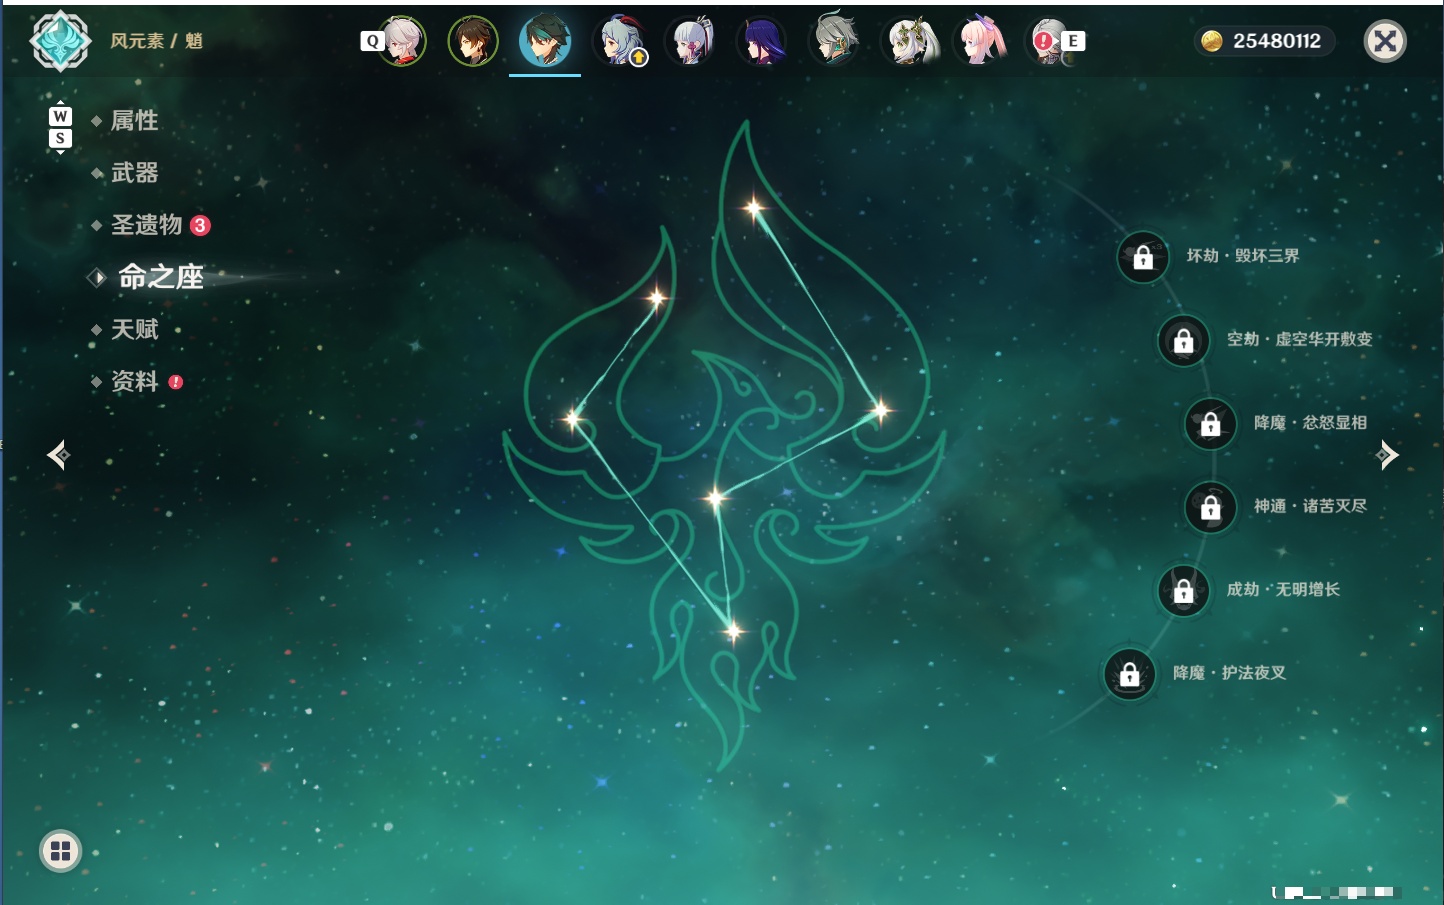The image size is (1444, 905).
Task: Open the grid menu icon at bottom left
Action: pos(60,851)
